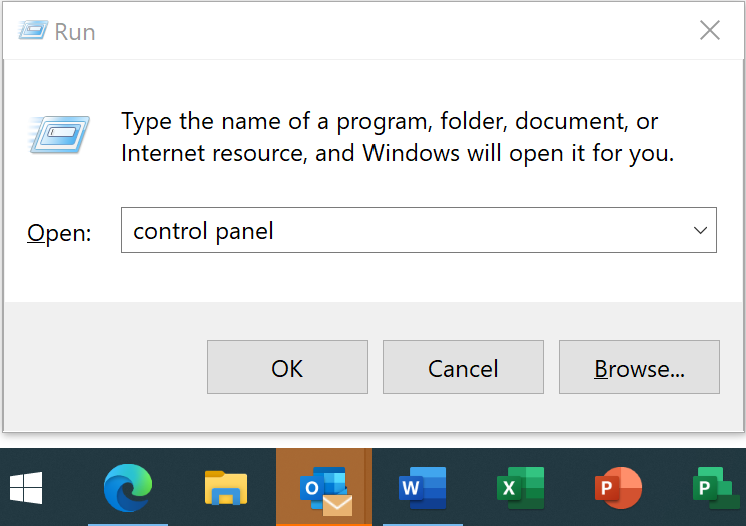Image resolution: width=746 pixels, height=526 pixels.
Task: Close the Run dialog with the X
Action: [x=710, y=30]
